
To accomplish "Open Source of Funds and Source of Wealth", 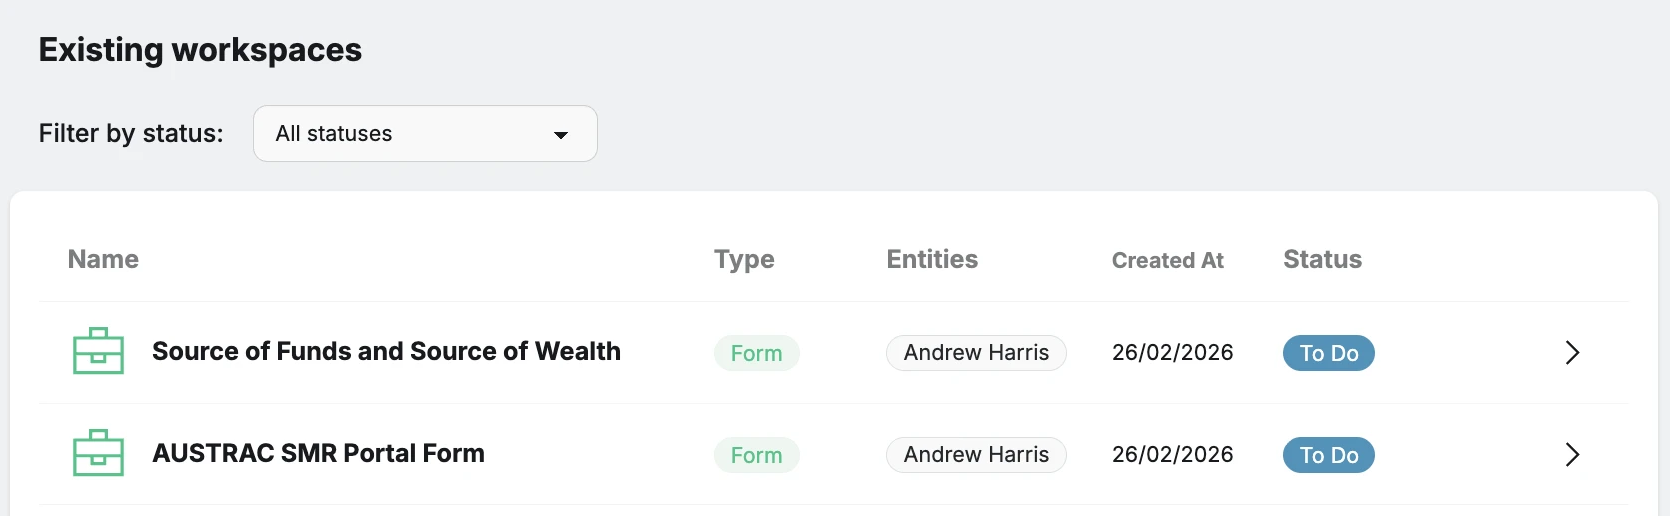I will 386,352.
